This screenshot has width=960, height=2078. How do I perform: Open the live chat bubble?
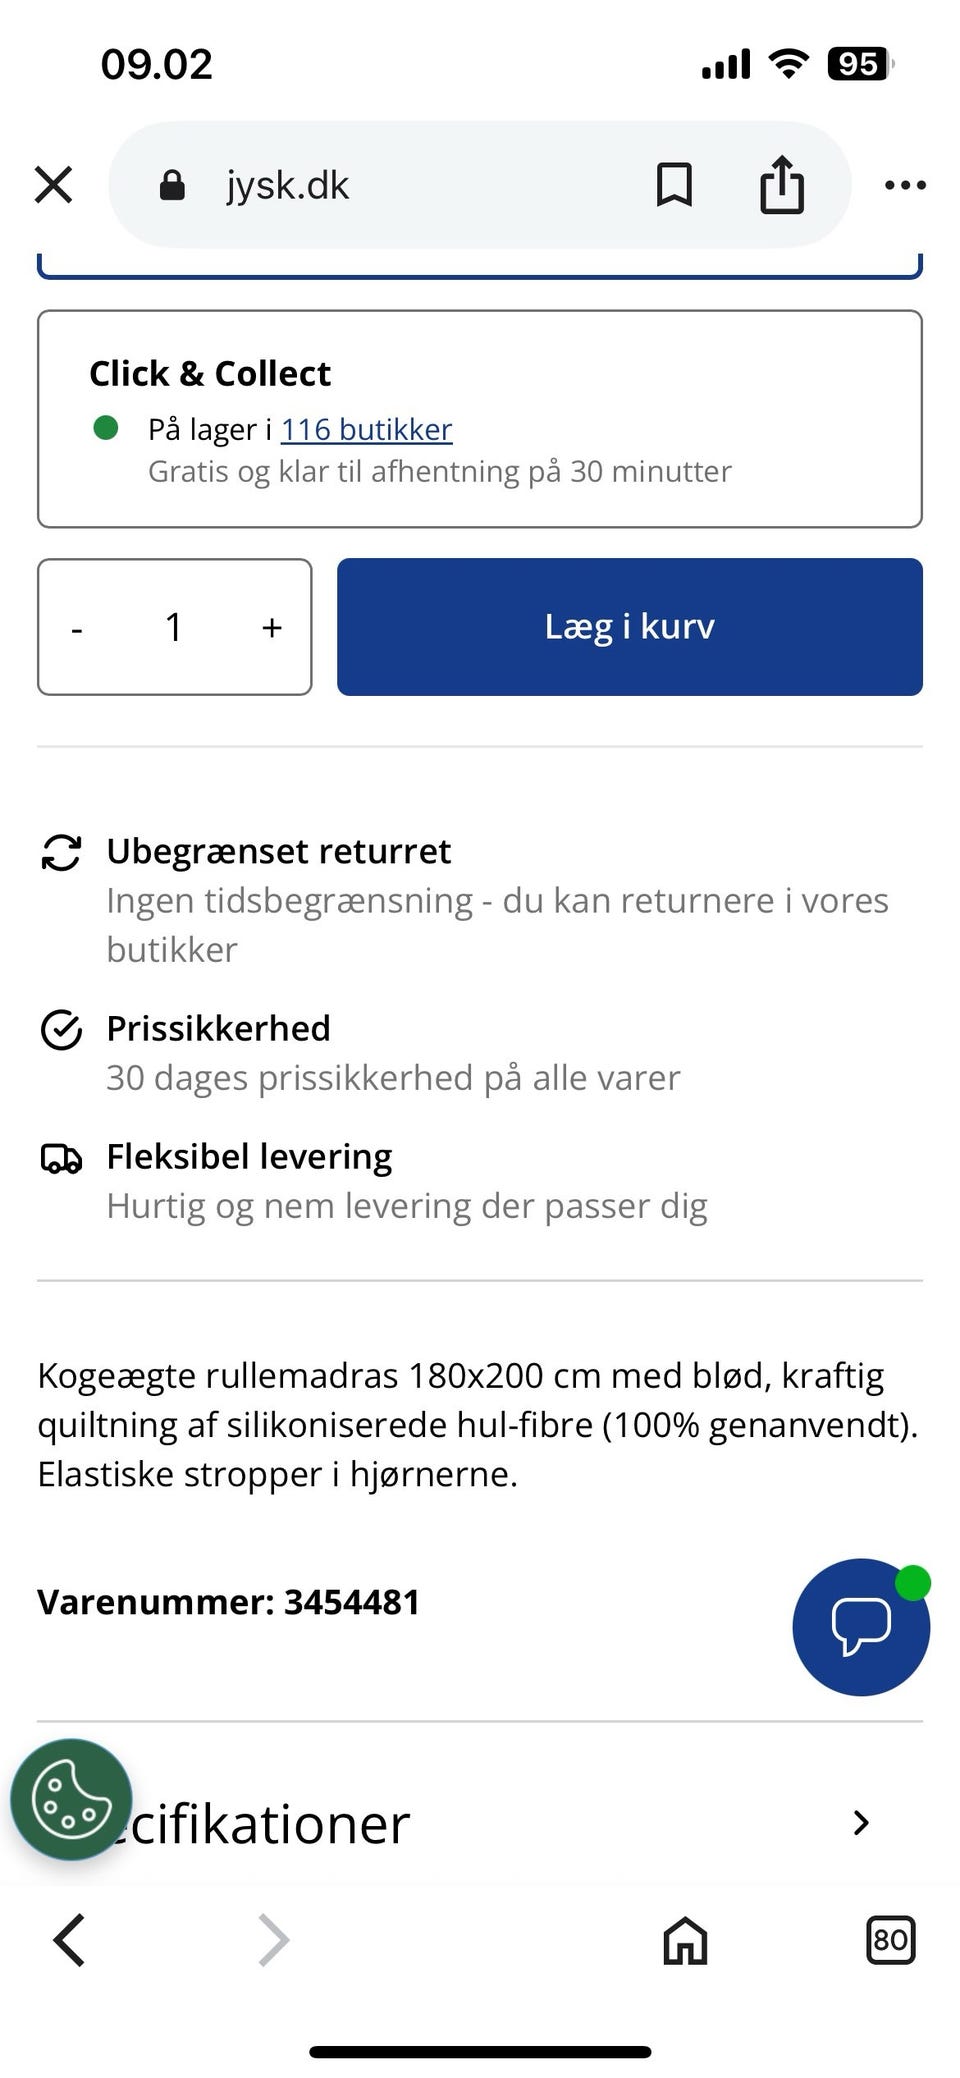(860, 1626)
